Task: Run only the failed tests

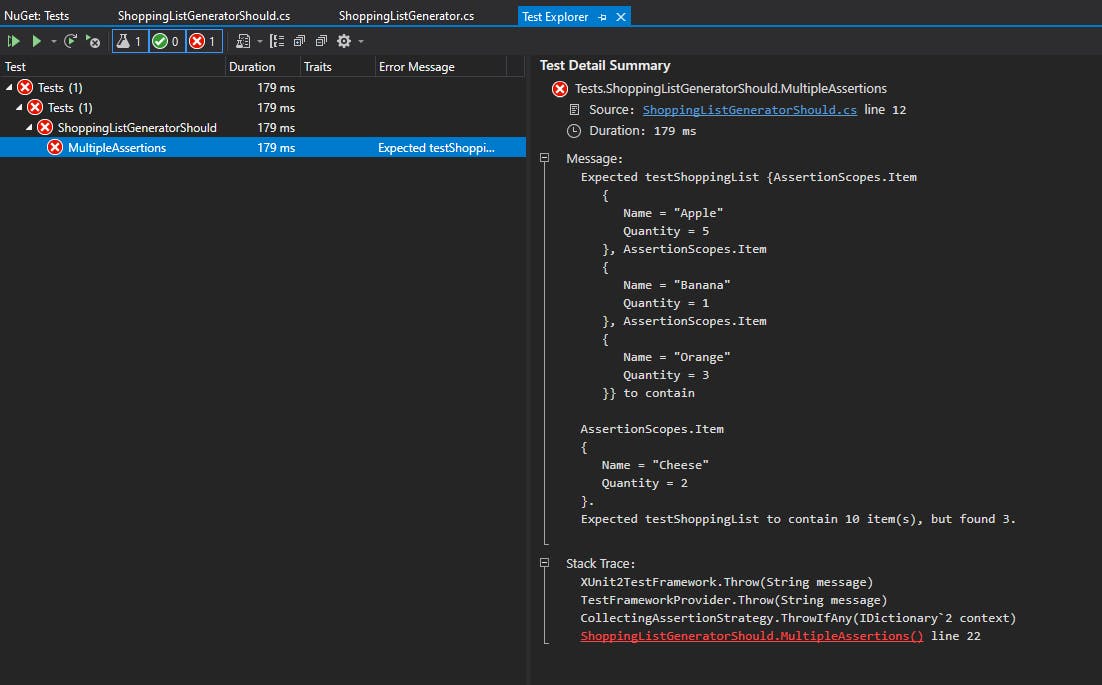Action: tap(92, 41)
